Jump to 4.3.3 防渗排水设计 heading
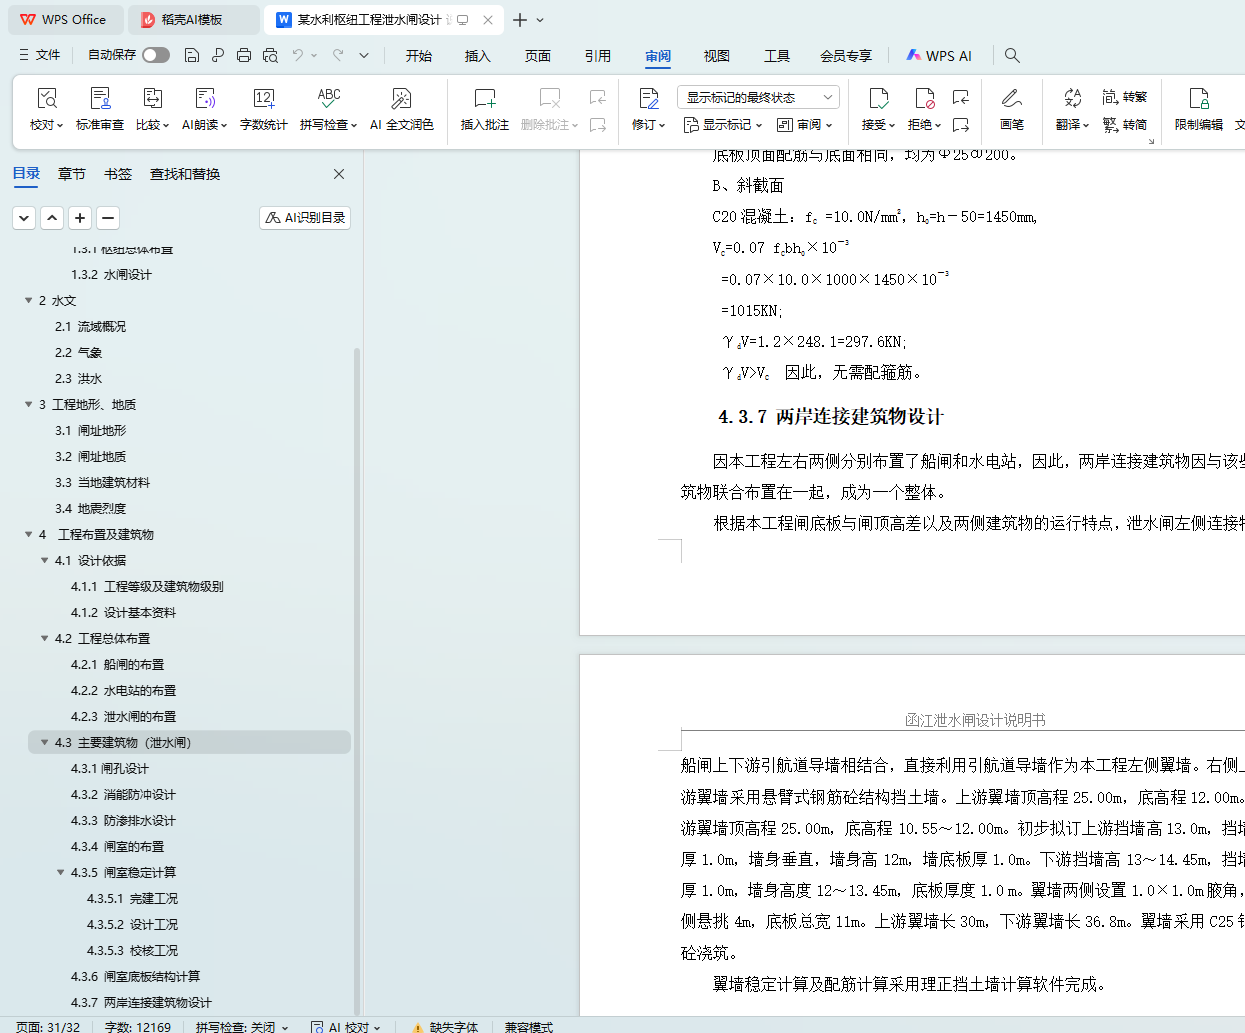 (x=123, y=820)
